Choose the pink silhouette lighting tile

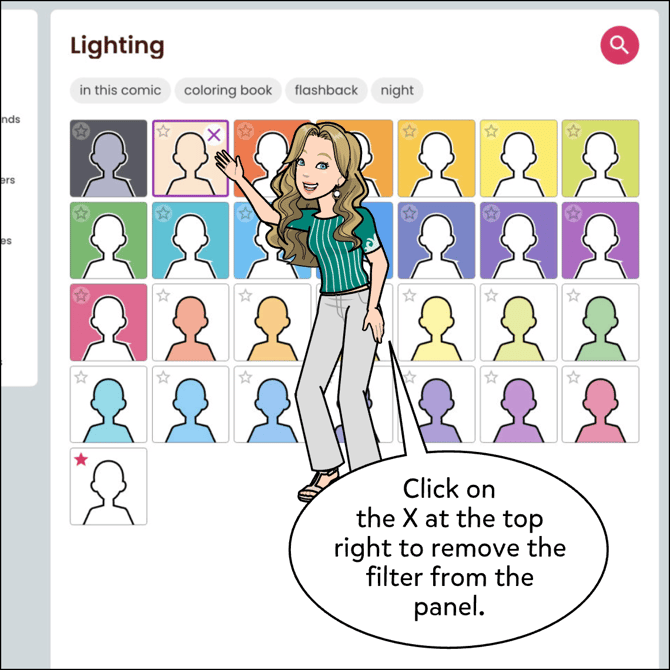click(600, 404)
